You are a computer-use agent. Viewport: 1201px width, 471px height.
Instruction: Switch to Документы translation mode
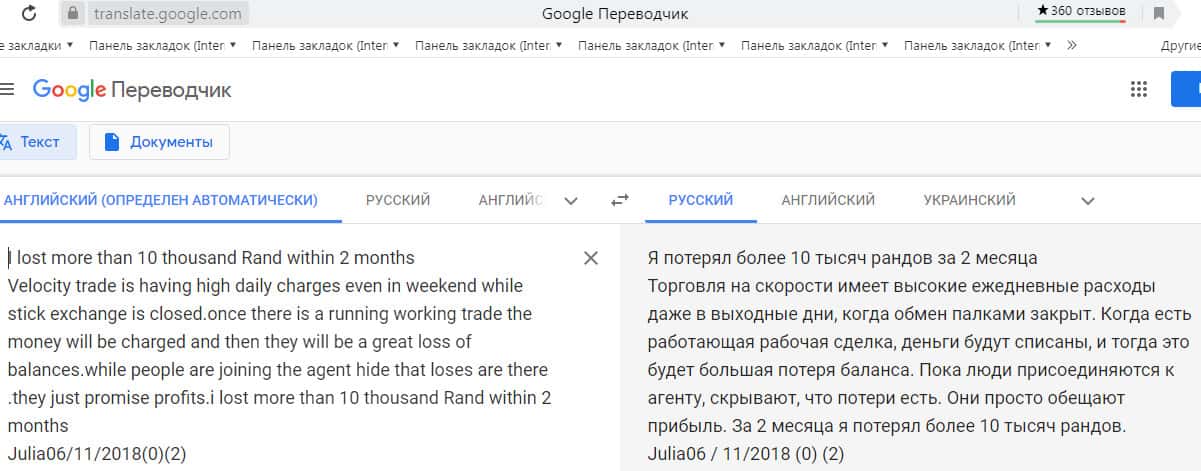coord(159,142)
